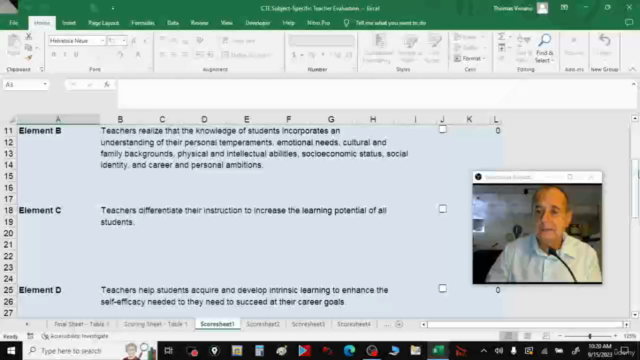Check the Element B checkbox
Image resolution: width=640 pixels, height=360 pixels.
point(442,129)
